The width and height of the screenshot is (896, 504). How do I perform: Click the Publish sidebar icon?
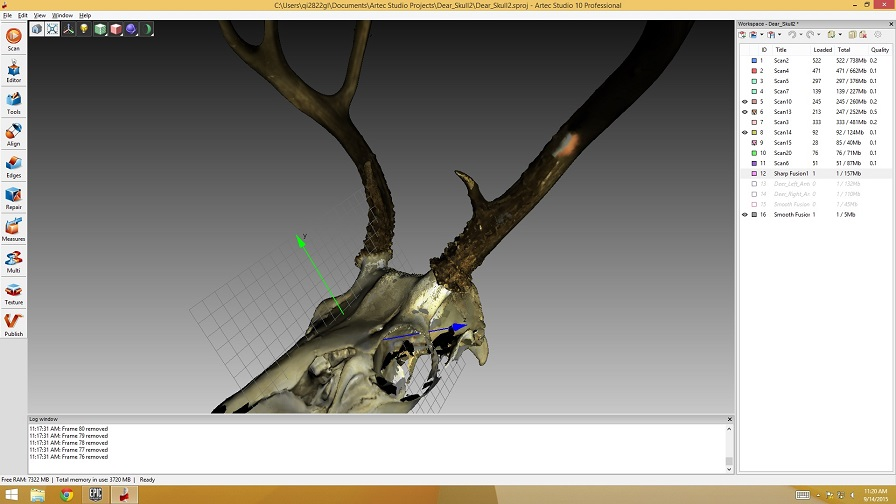click(x=14, y=324)
